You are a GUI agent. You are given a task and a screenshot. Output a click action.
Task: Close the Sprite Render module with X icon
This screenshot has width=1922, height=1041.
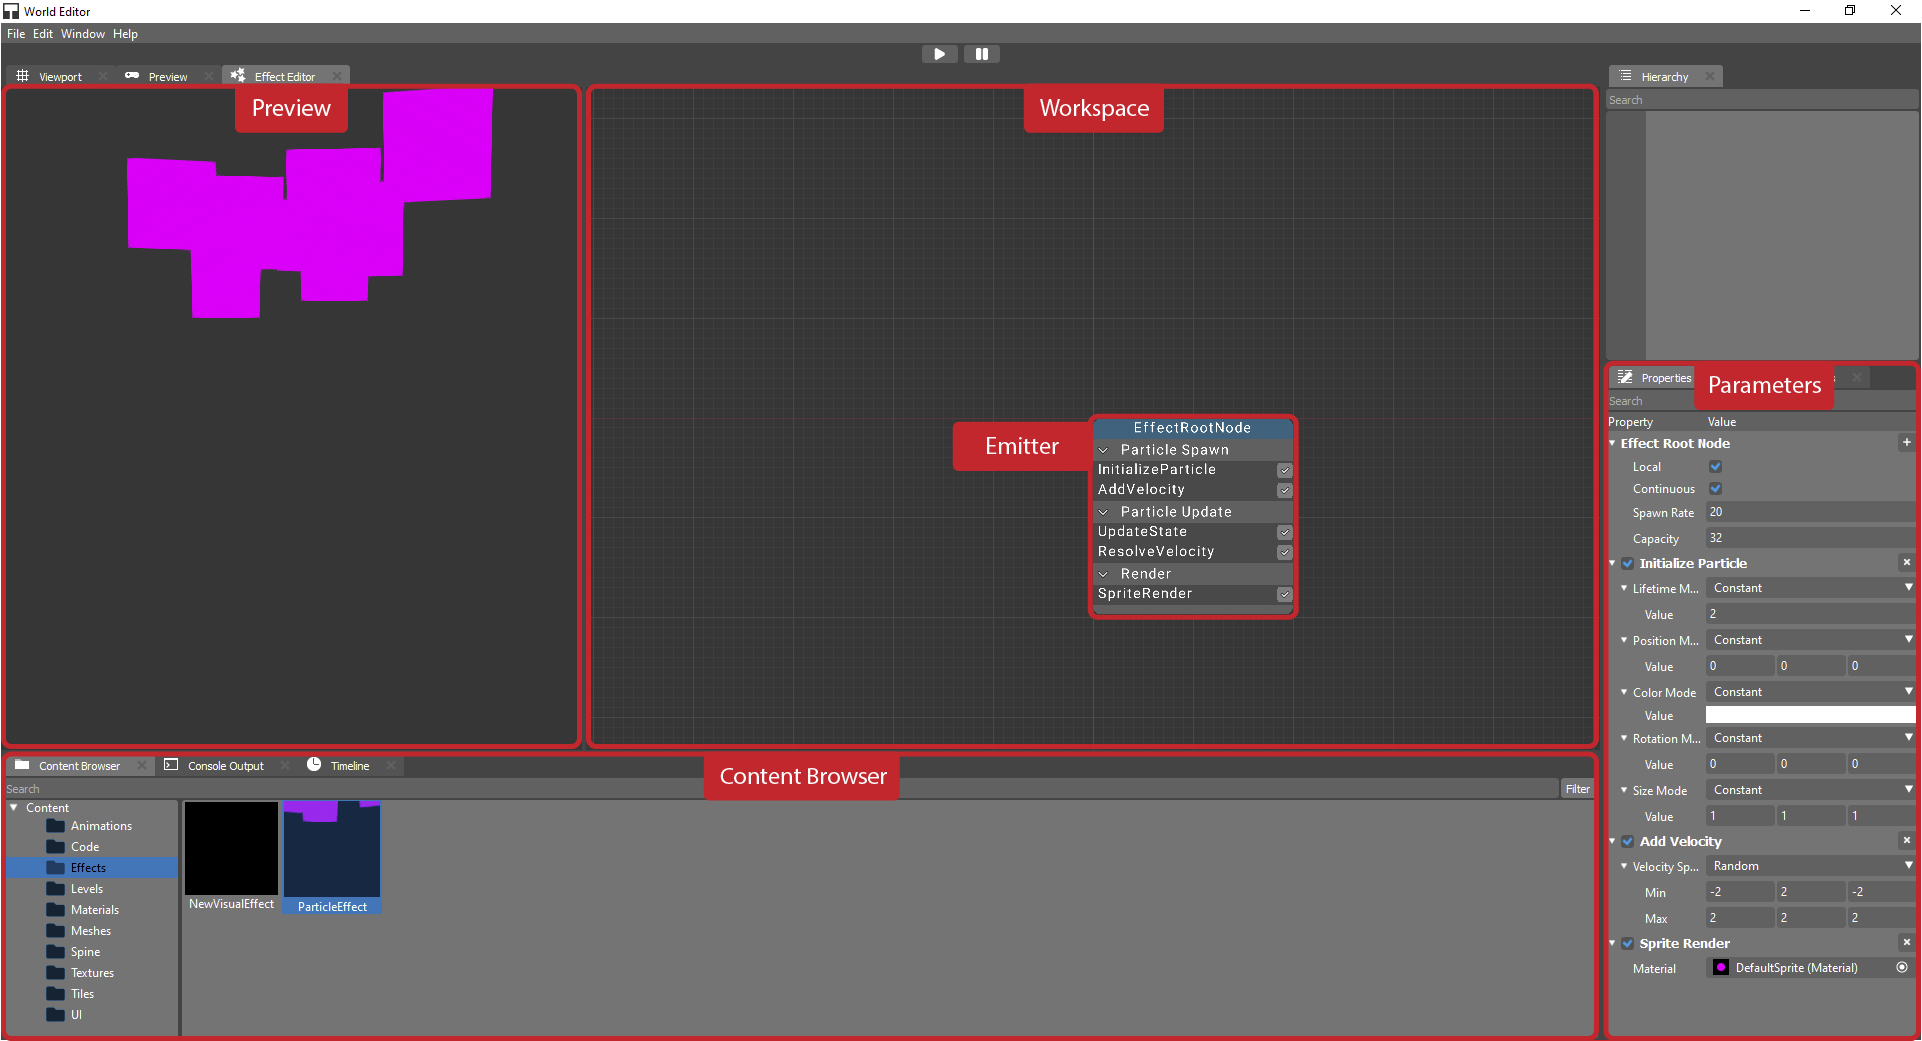point(1906,943)
